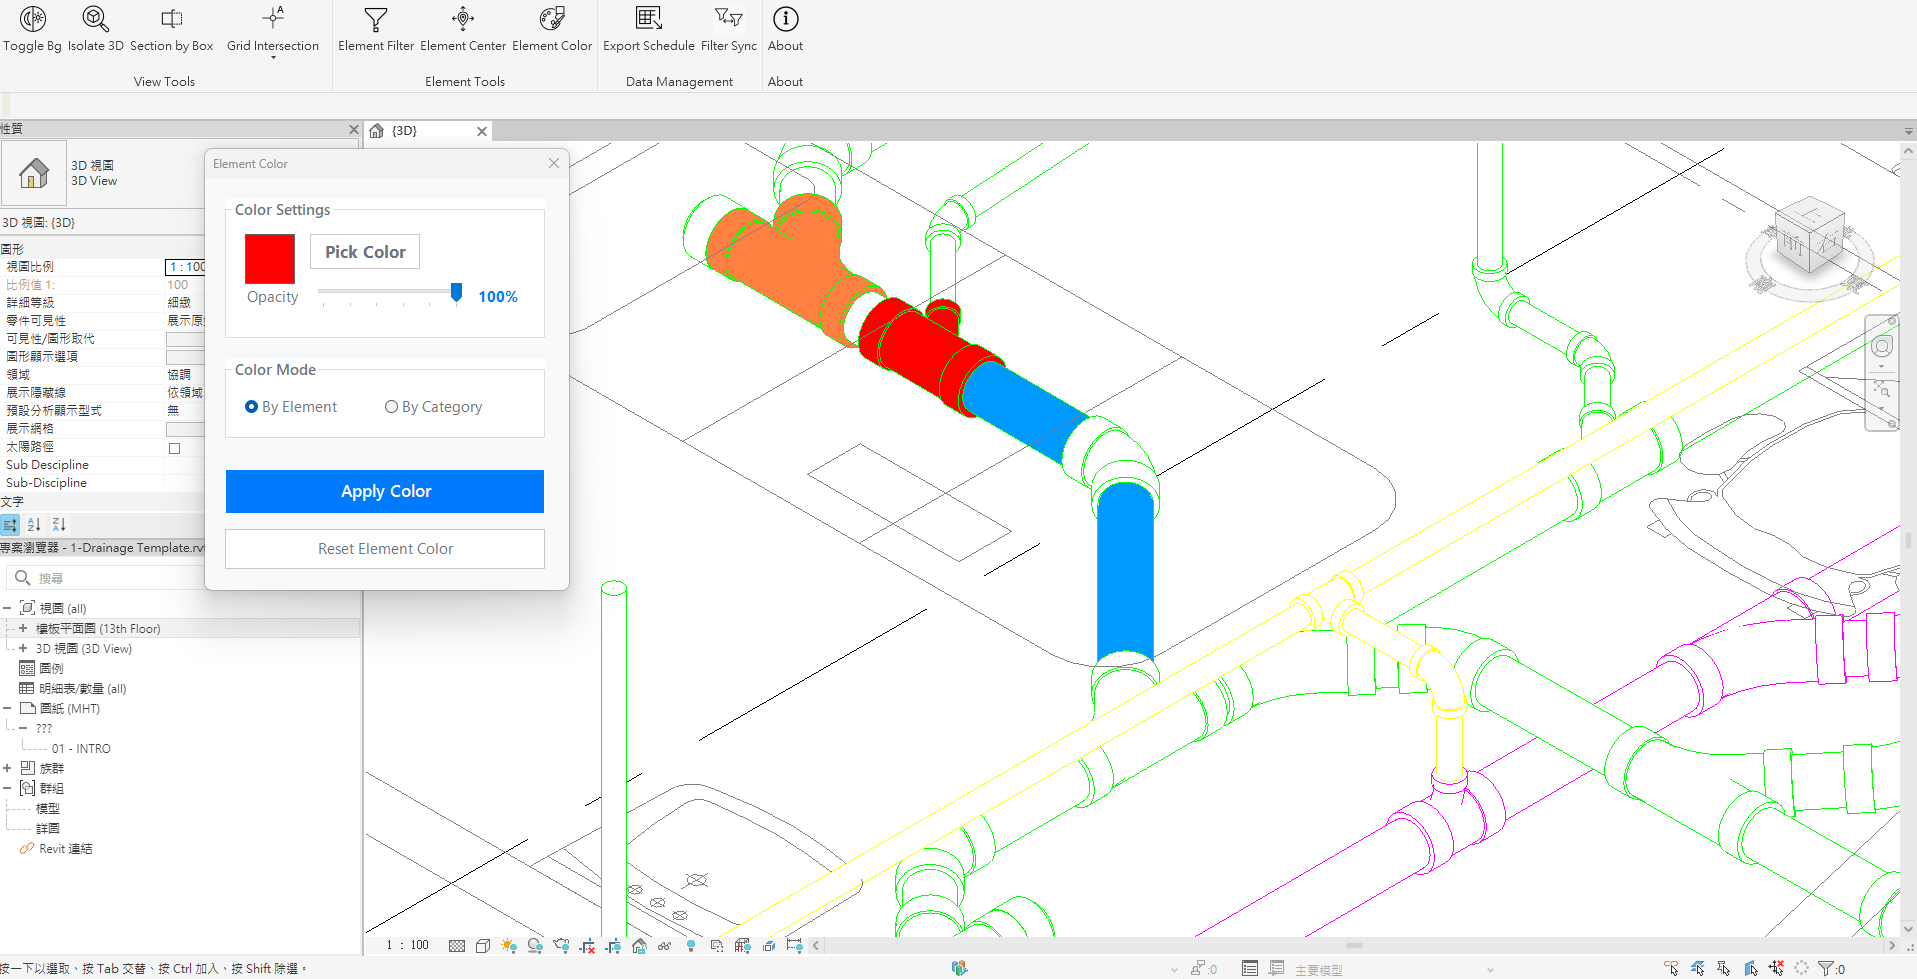1917x979 pixels.
Task: Expand the 3D 視圖 (3D View) tree node
Action: coord(23,648)
